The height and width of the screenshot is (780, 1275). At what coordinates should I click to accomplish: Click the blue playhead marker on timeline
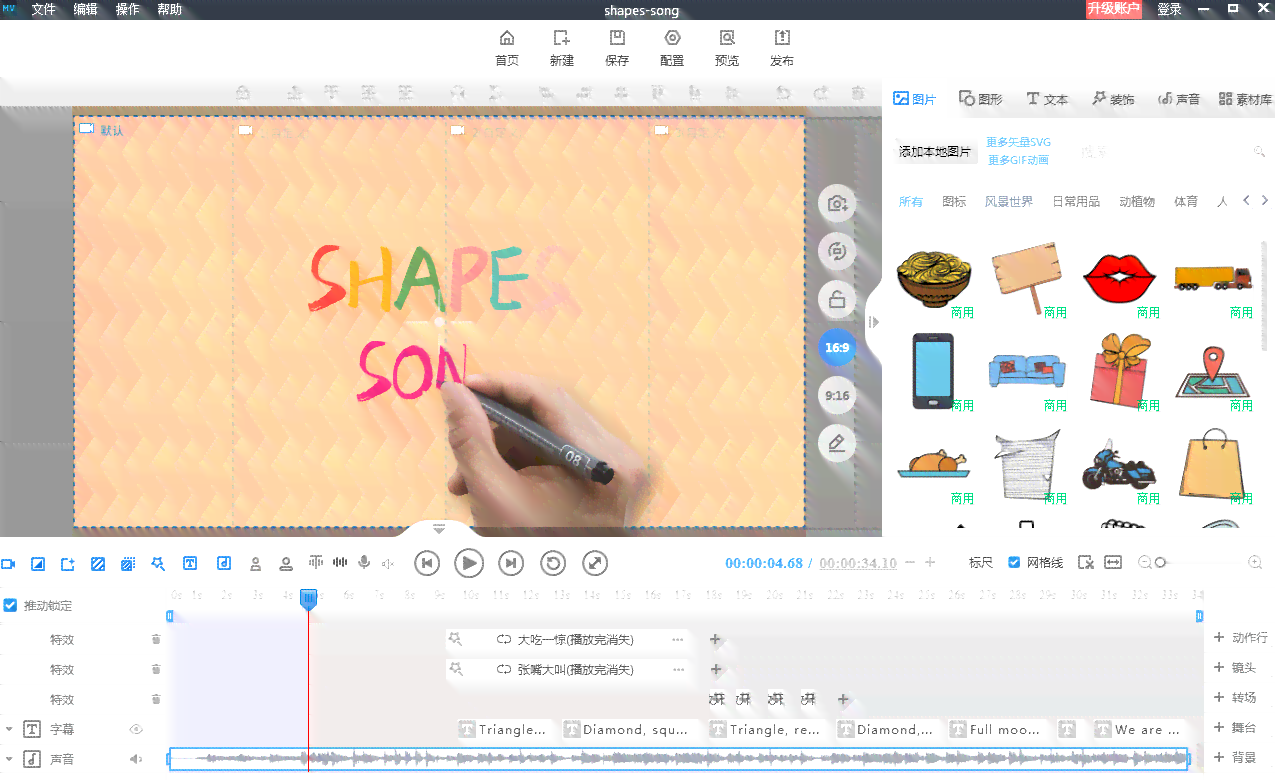tap(309, 599)
